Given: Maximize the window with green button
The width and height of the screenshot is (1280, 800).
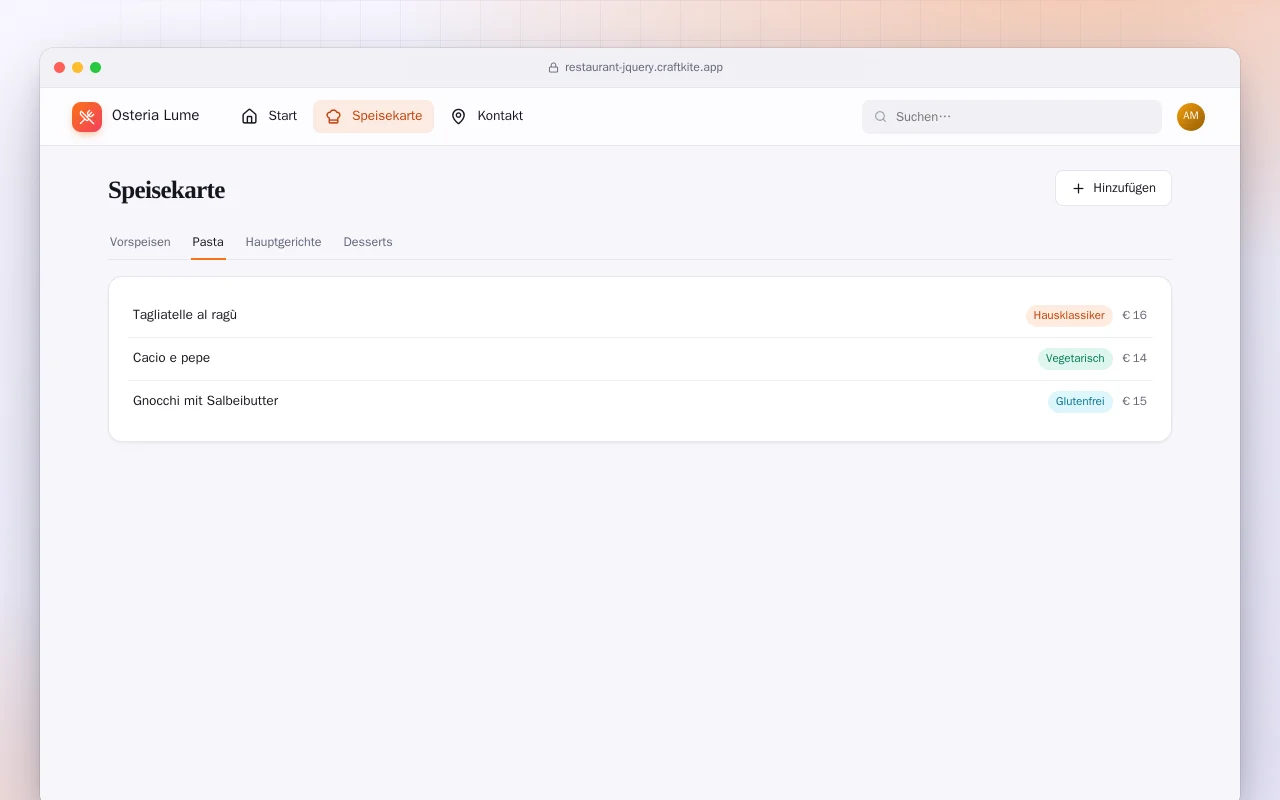Looking at the screenshot, I should [x=96, y=68].
